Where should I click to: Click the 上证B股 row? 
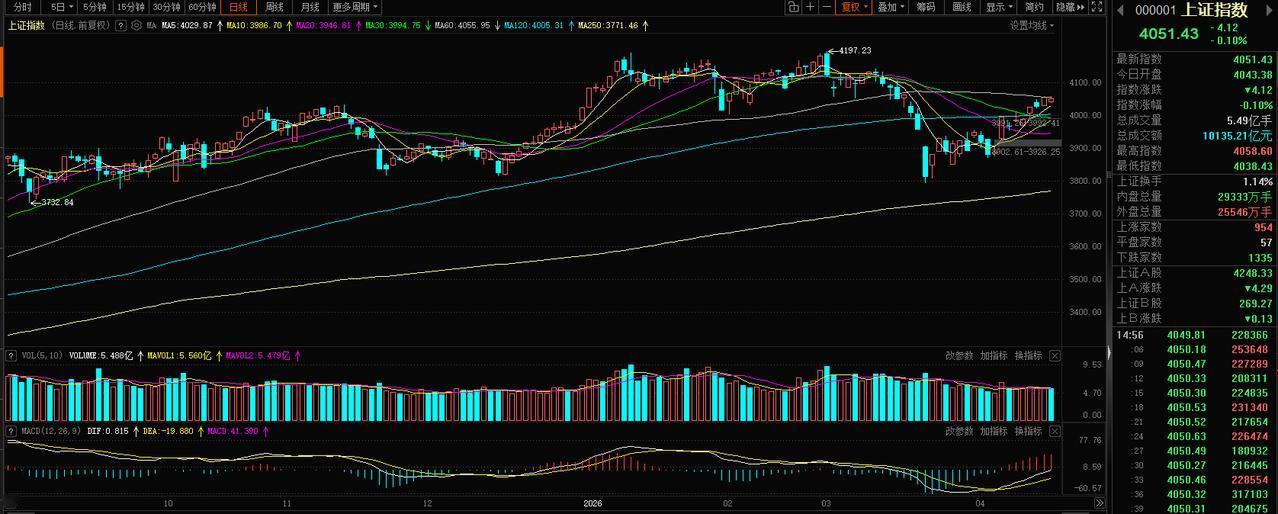1195,303
